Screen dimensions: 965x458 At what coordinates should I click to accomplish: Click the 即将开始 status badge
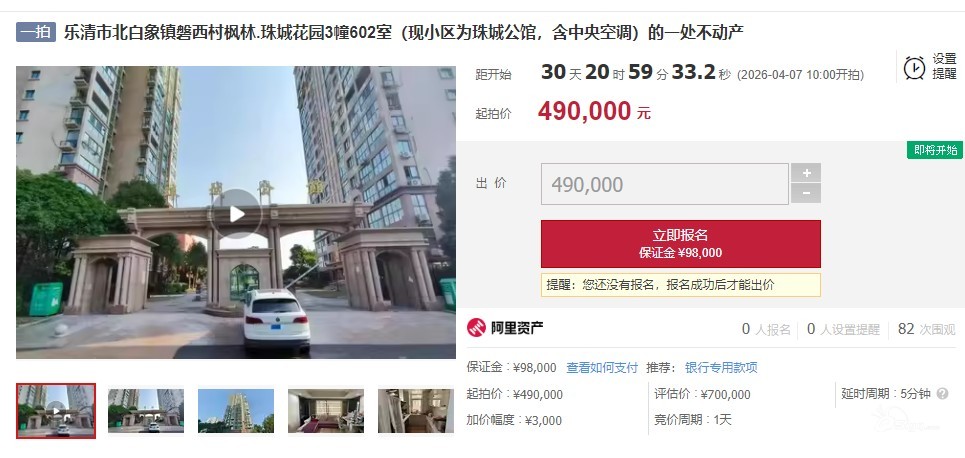click(x=935, y=150)
